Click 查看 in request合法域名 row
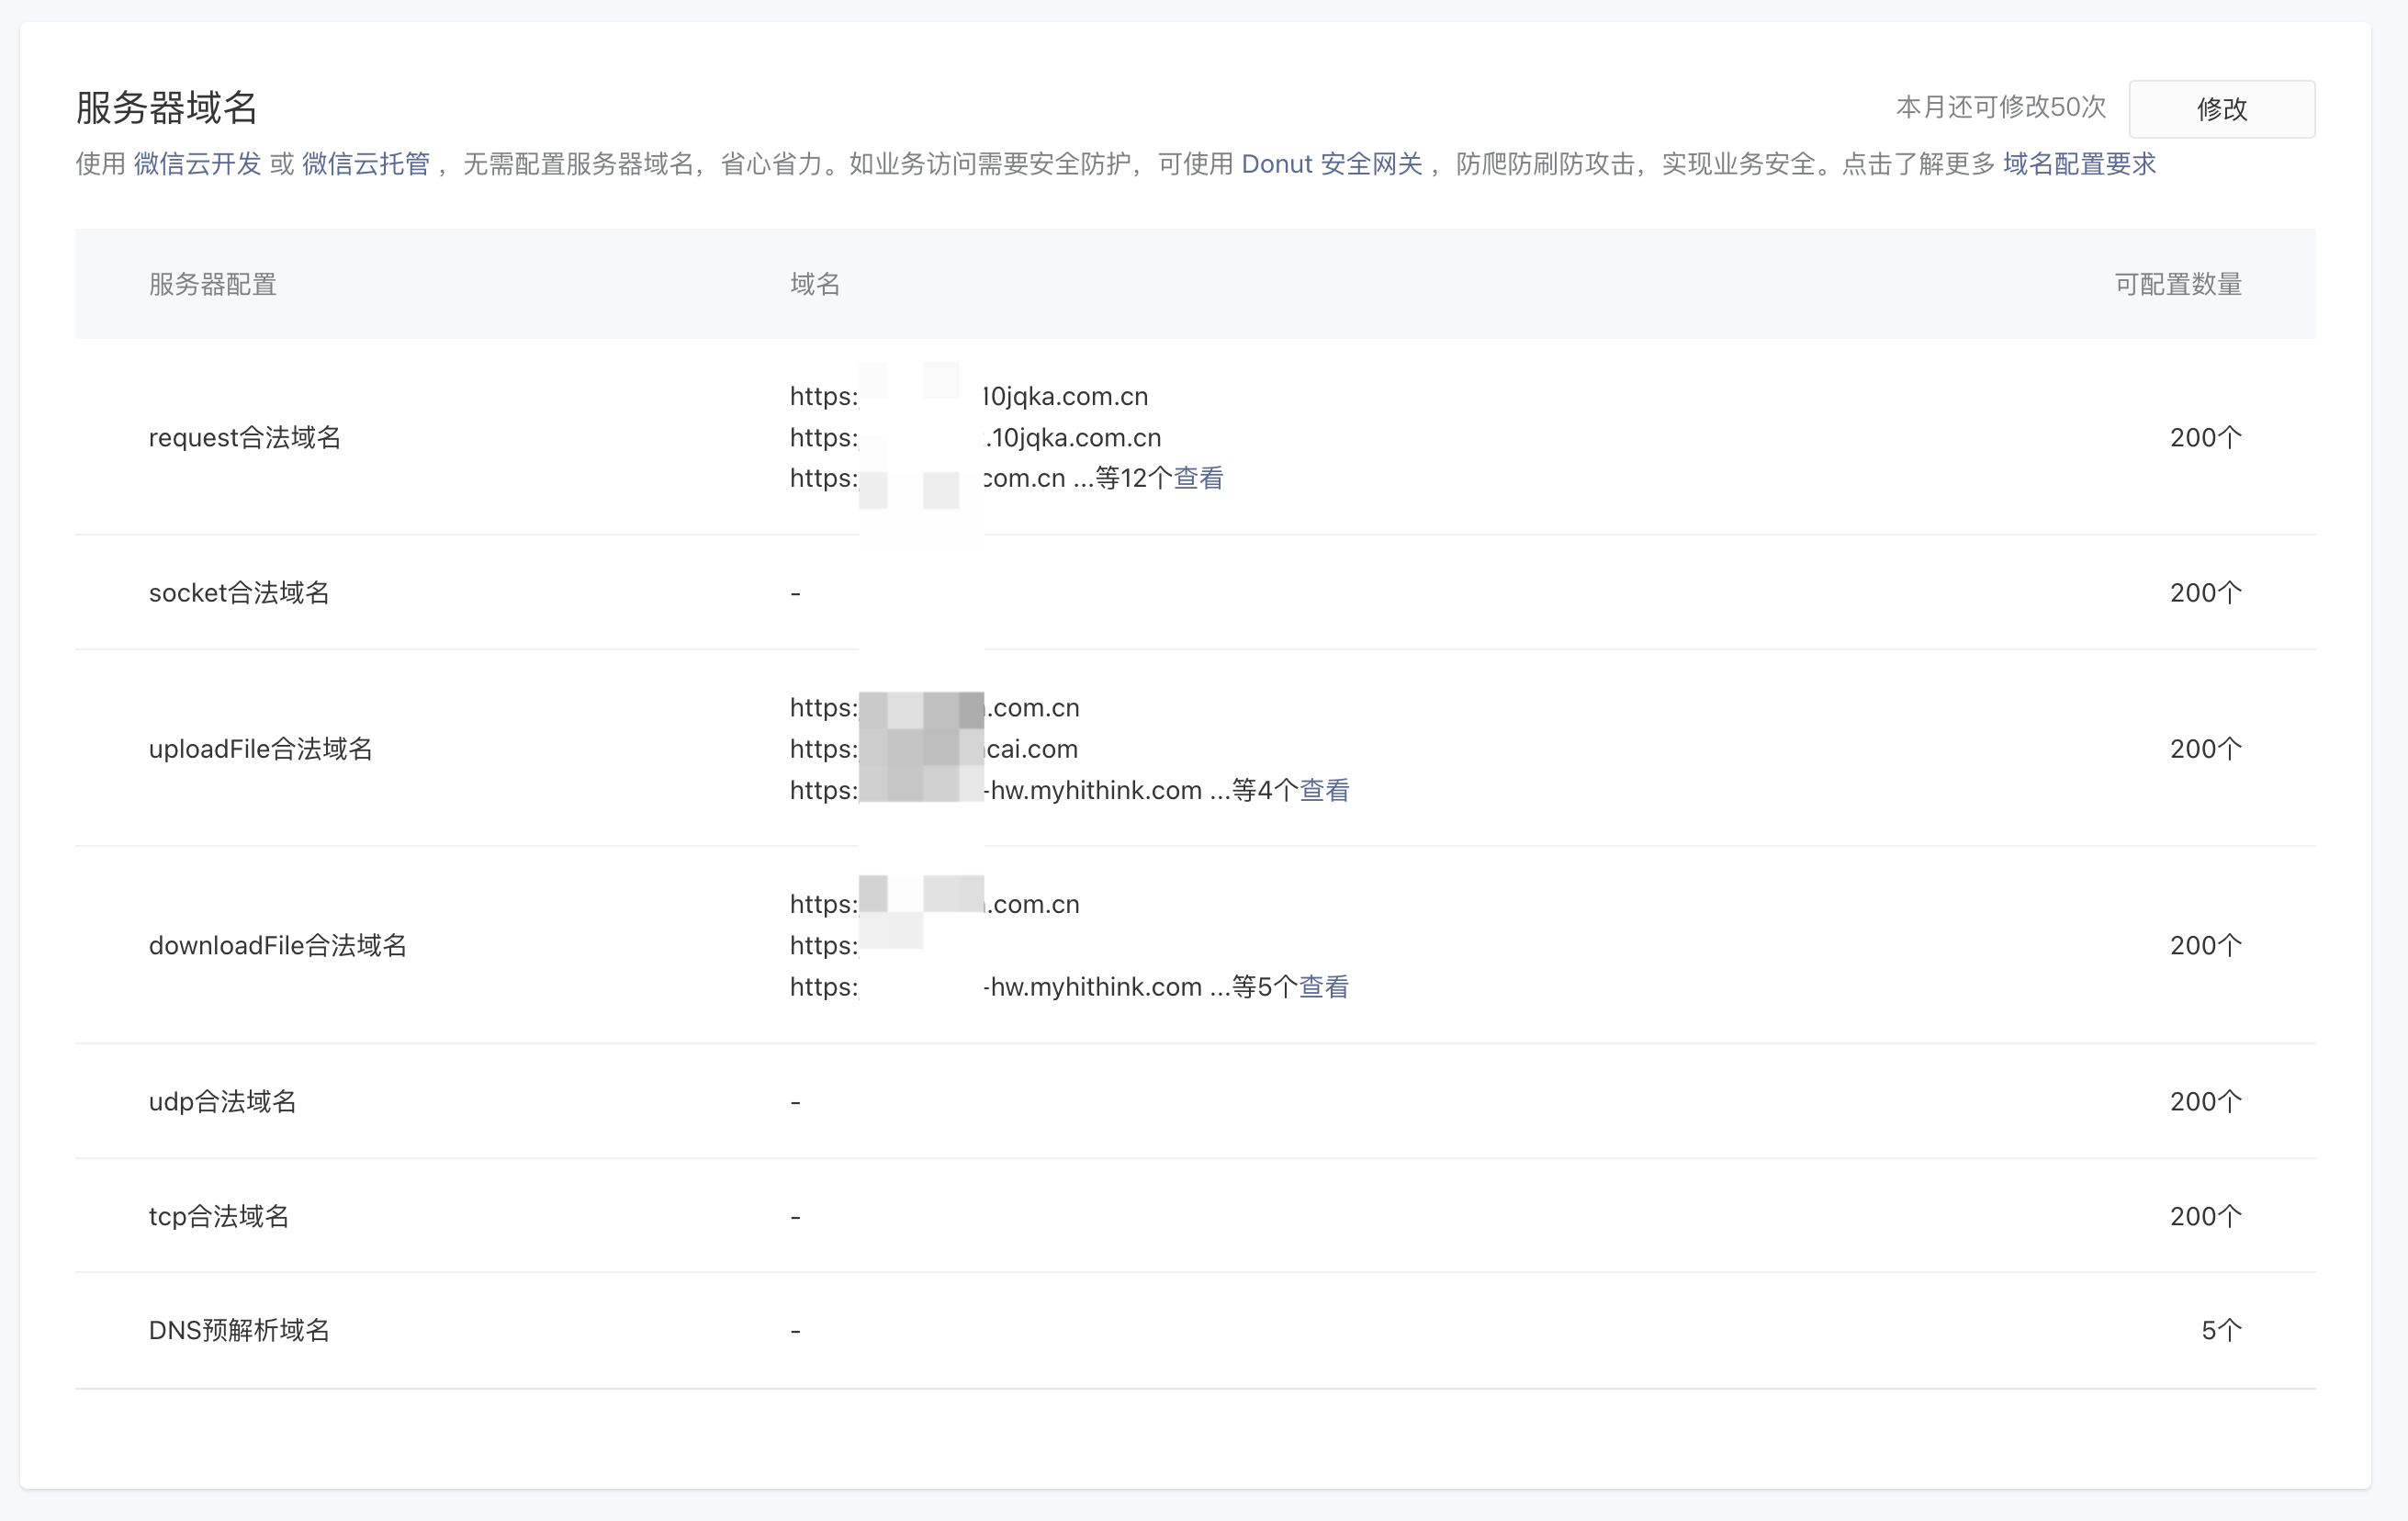Image resolution: width=2408 pixels, height=1521 pixels. click(x=1198, y=479)
